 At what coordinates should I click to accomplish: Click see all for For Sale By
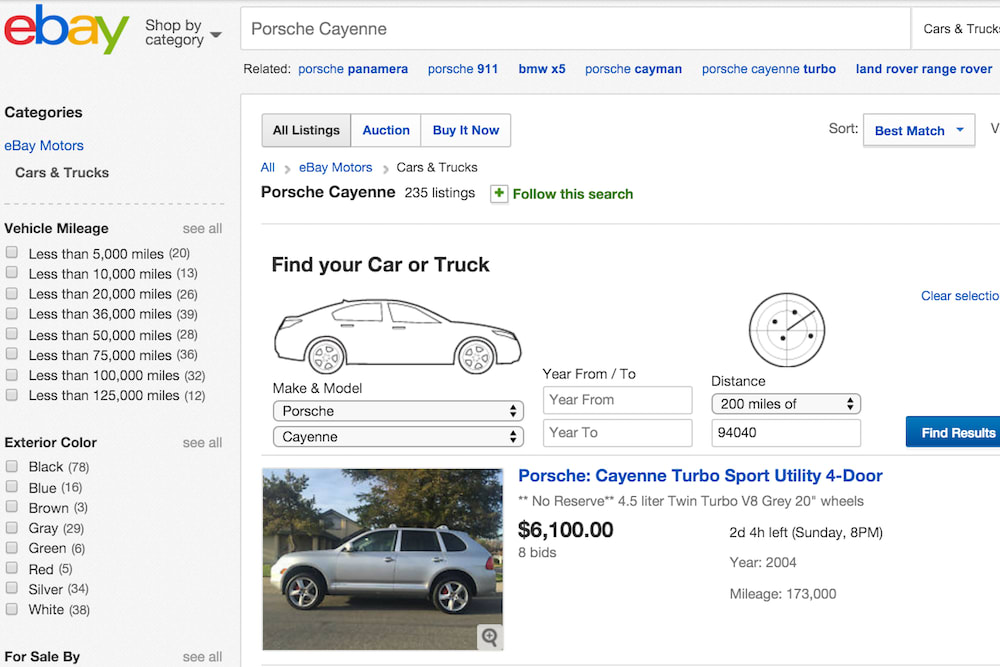202,657
